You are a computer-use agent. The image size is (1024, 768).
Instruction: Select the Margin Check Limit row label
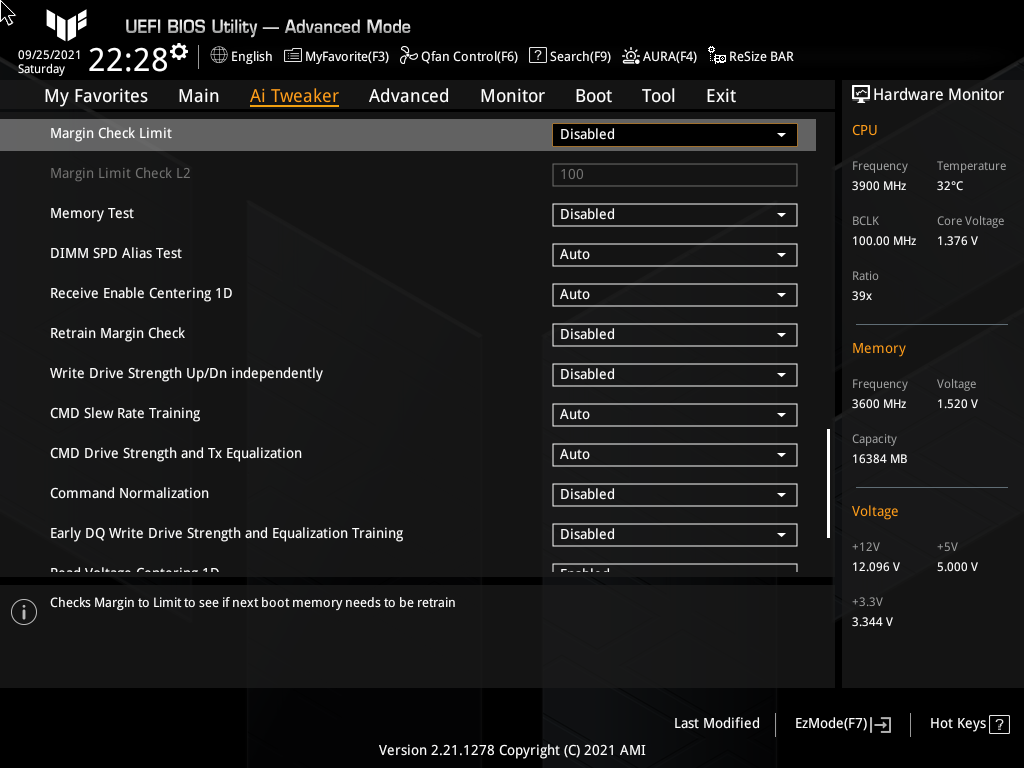click(111, 133)
